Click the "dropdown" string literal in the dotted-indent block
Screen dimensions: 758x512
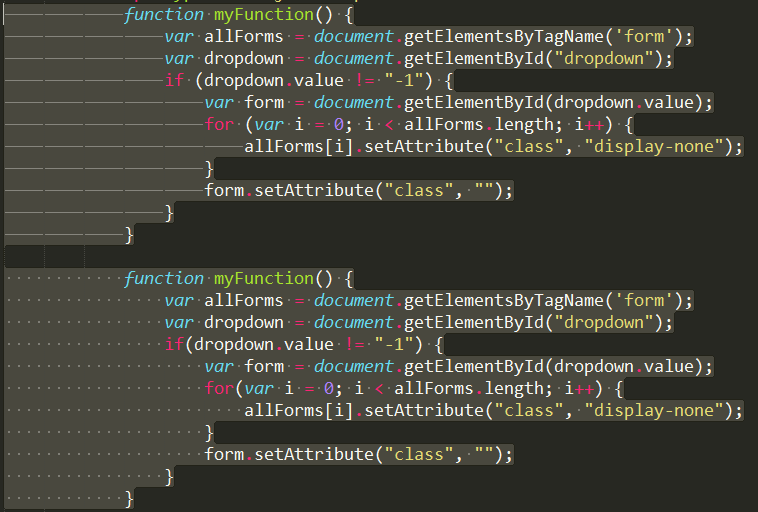pos(604,322)
